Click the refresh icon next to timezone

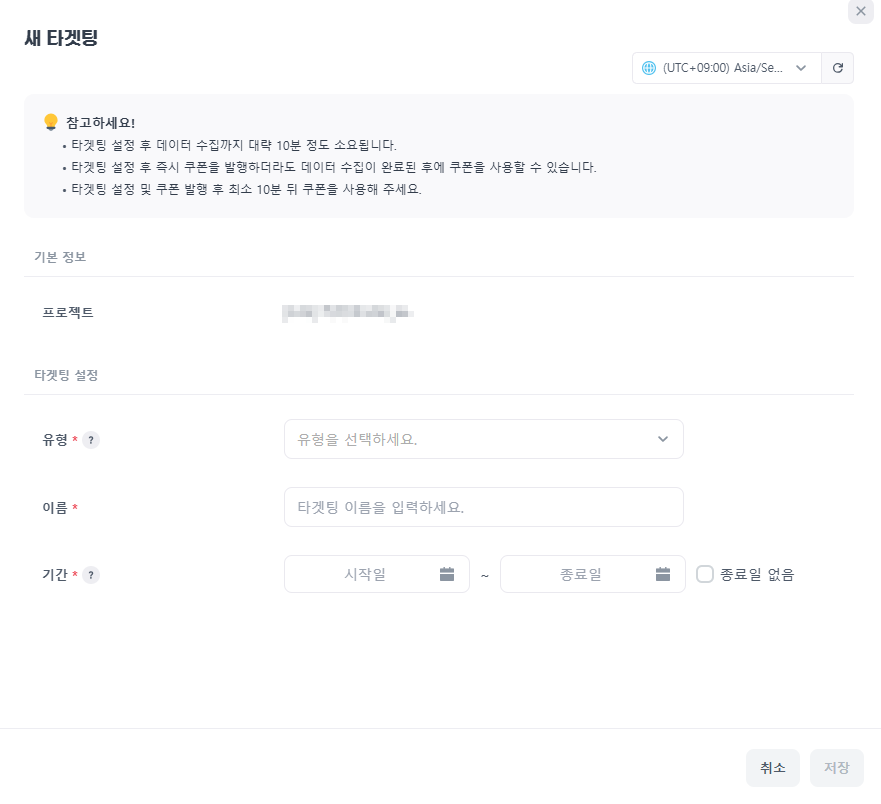(837, 68)
